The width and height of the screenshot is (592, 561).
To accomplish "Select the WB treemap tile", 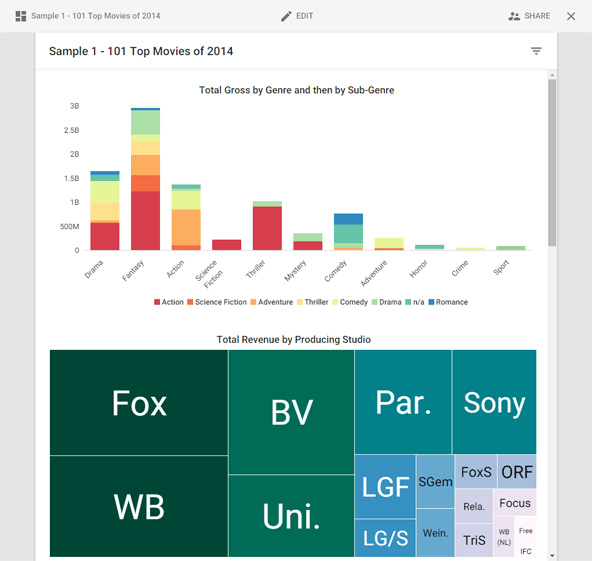I will 139,506.
